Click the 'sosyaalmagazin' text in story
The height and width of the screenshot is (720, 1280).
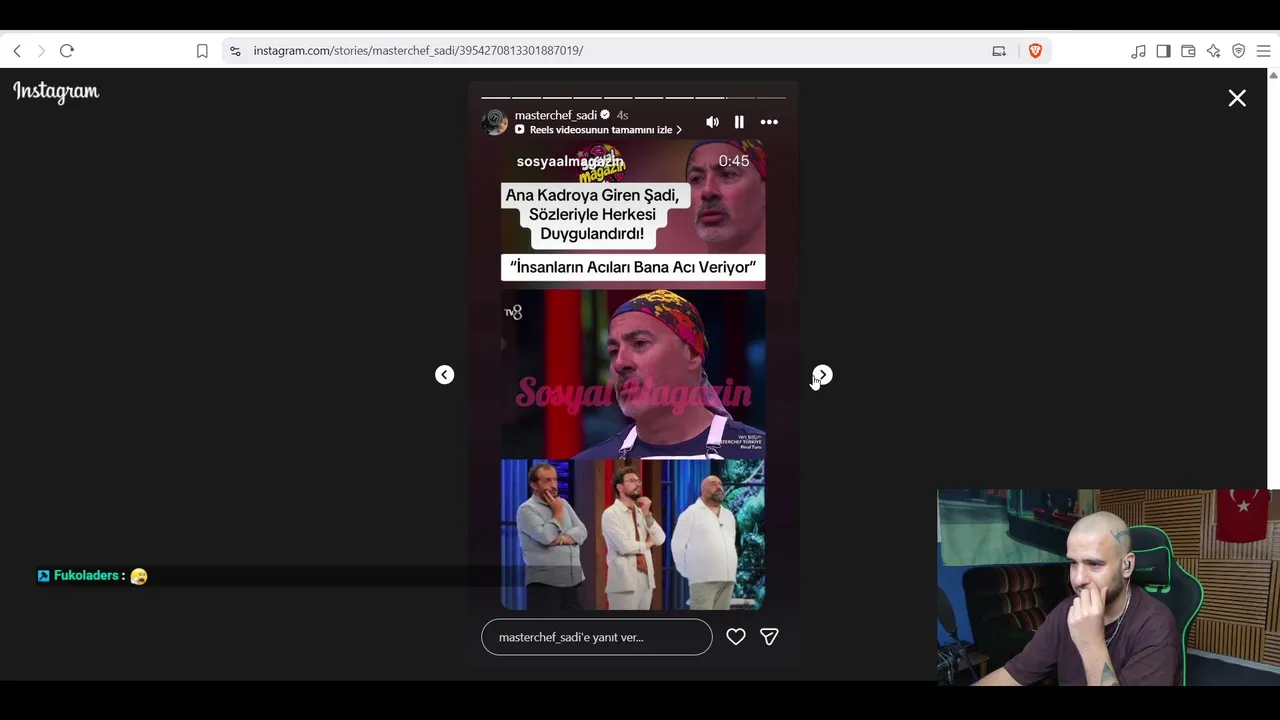[570, 161]
